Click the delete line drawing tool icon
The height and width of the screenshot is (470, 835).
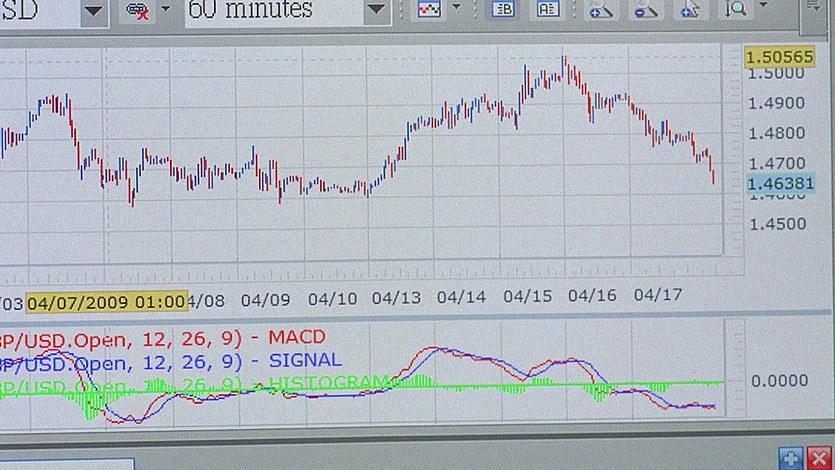(x=691, y=10)
